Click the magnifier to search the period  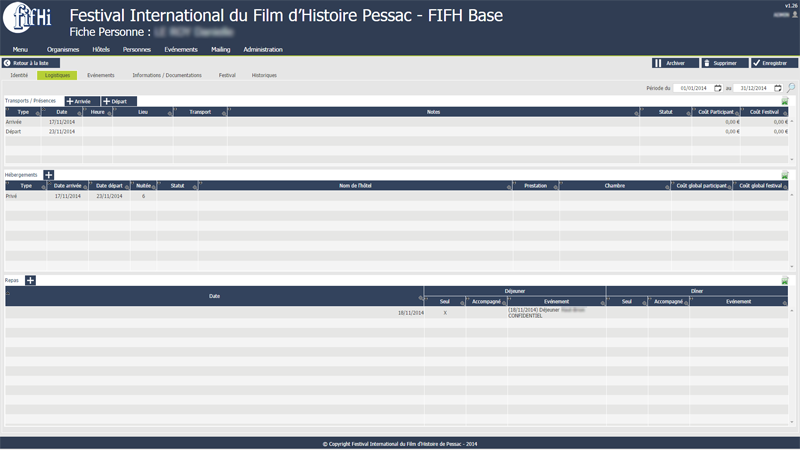791,88
